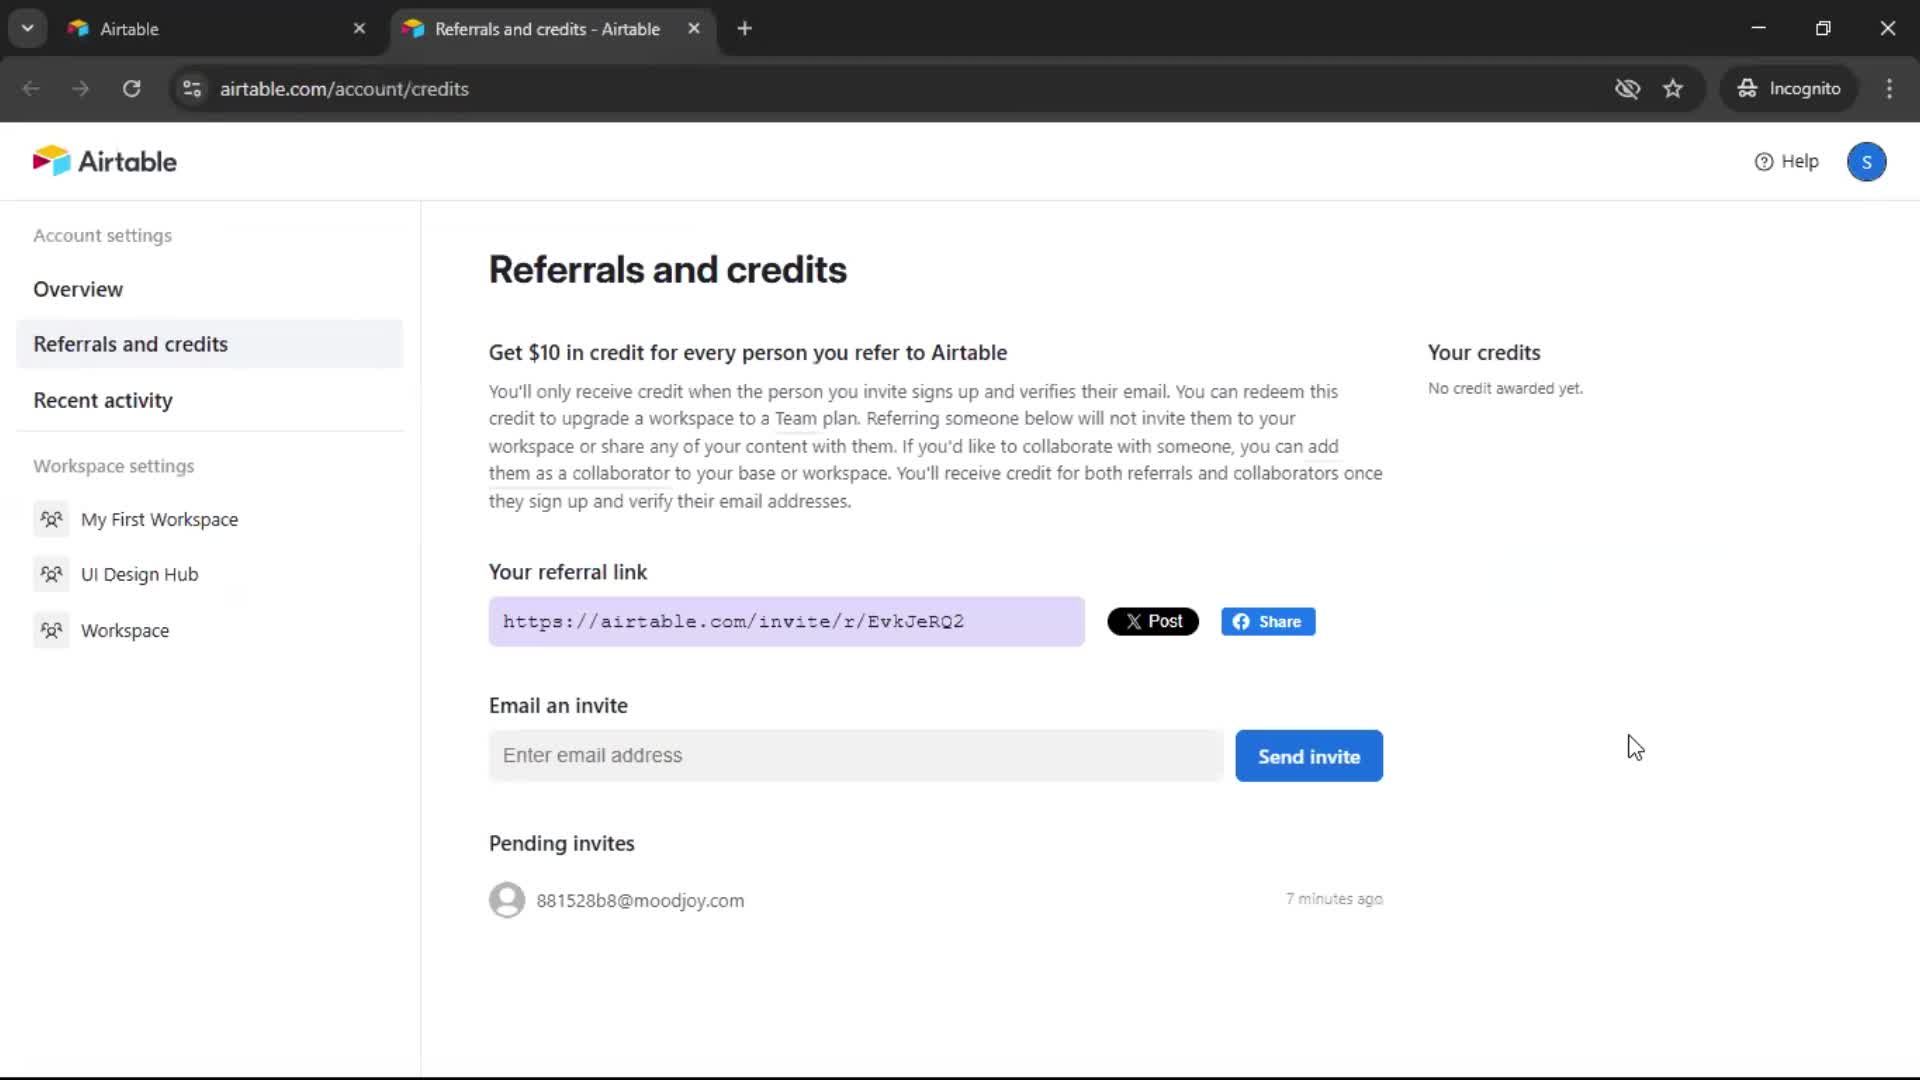Screen dimensions: 1920x1080
Task: Go back in browser history
Action: (31, 89)
